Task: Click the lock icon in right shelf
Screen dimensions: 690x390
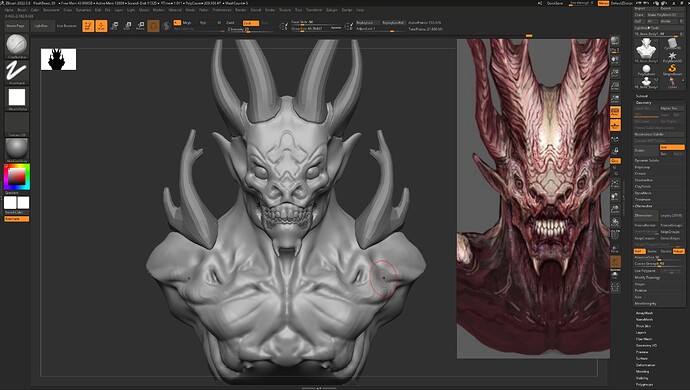Action: 615,151
